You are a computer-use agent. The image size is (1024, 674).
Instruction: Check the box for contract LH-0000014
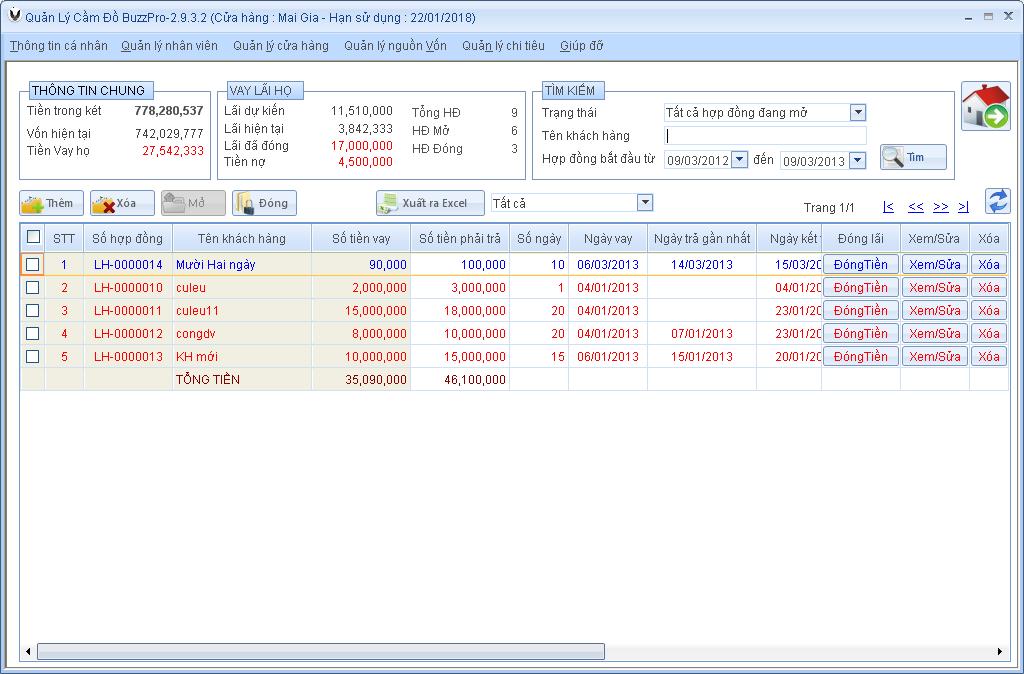(33, 265)
